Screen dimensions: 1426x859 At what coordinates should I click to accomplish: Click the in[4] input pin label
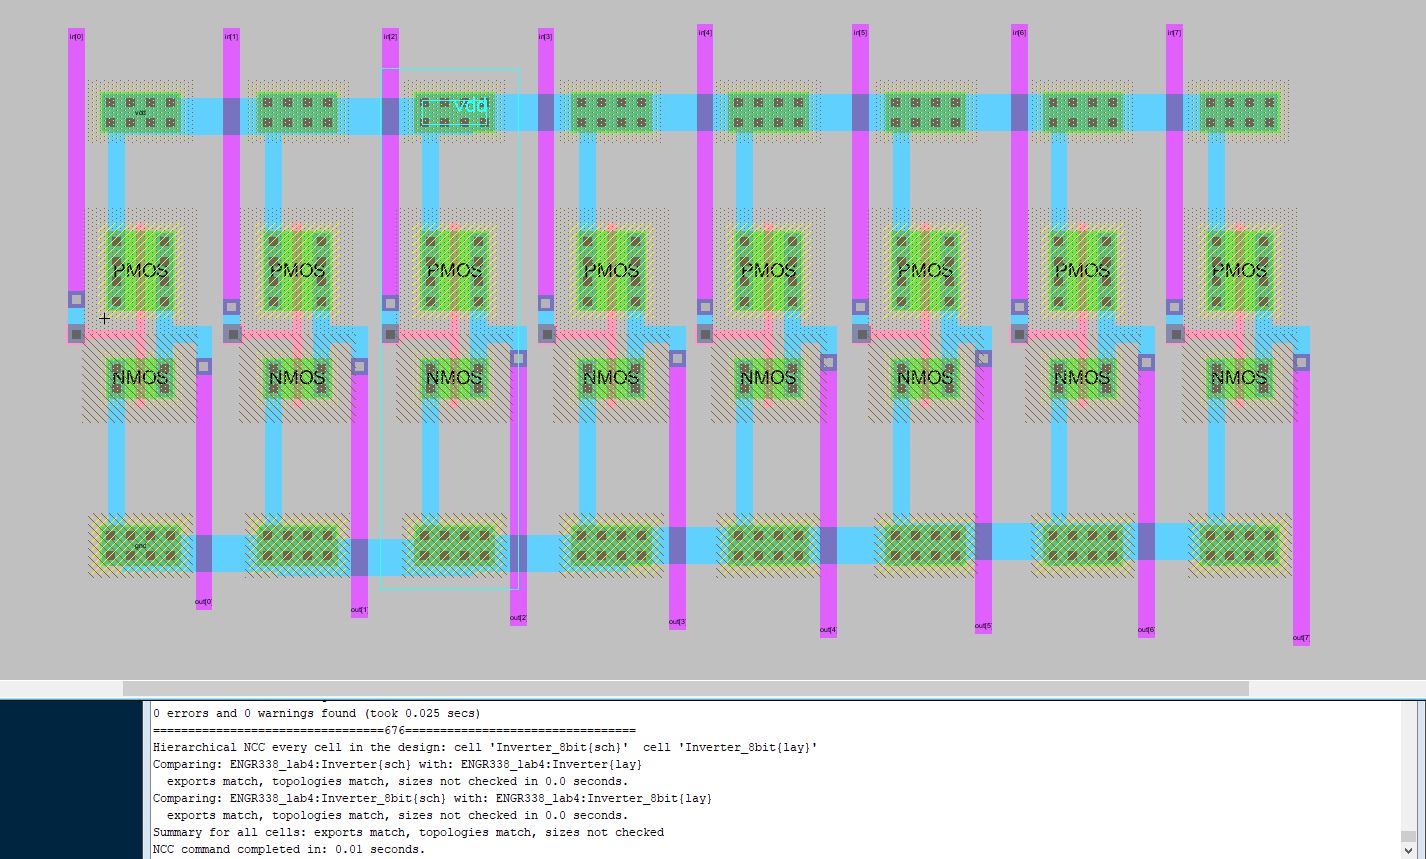[x=705, y=32]
